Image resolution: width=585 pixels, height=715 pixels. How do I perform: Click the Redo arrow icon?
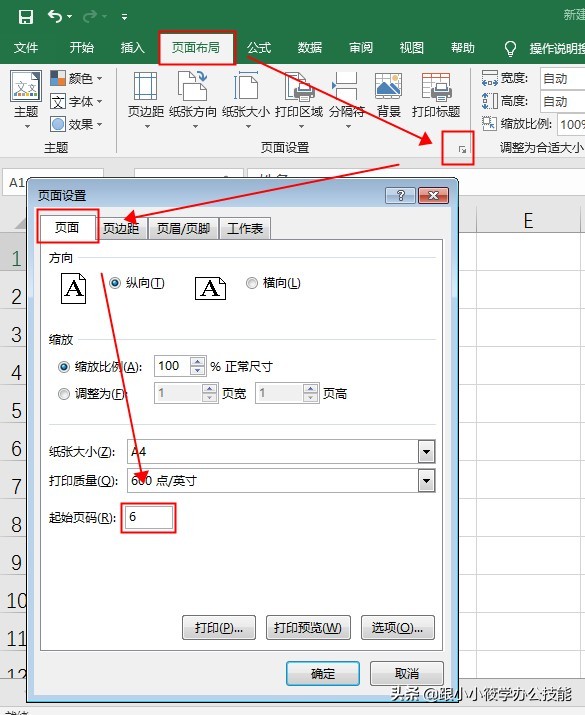pyautogui.click(x=90, y=16)
